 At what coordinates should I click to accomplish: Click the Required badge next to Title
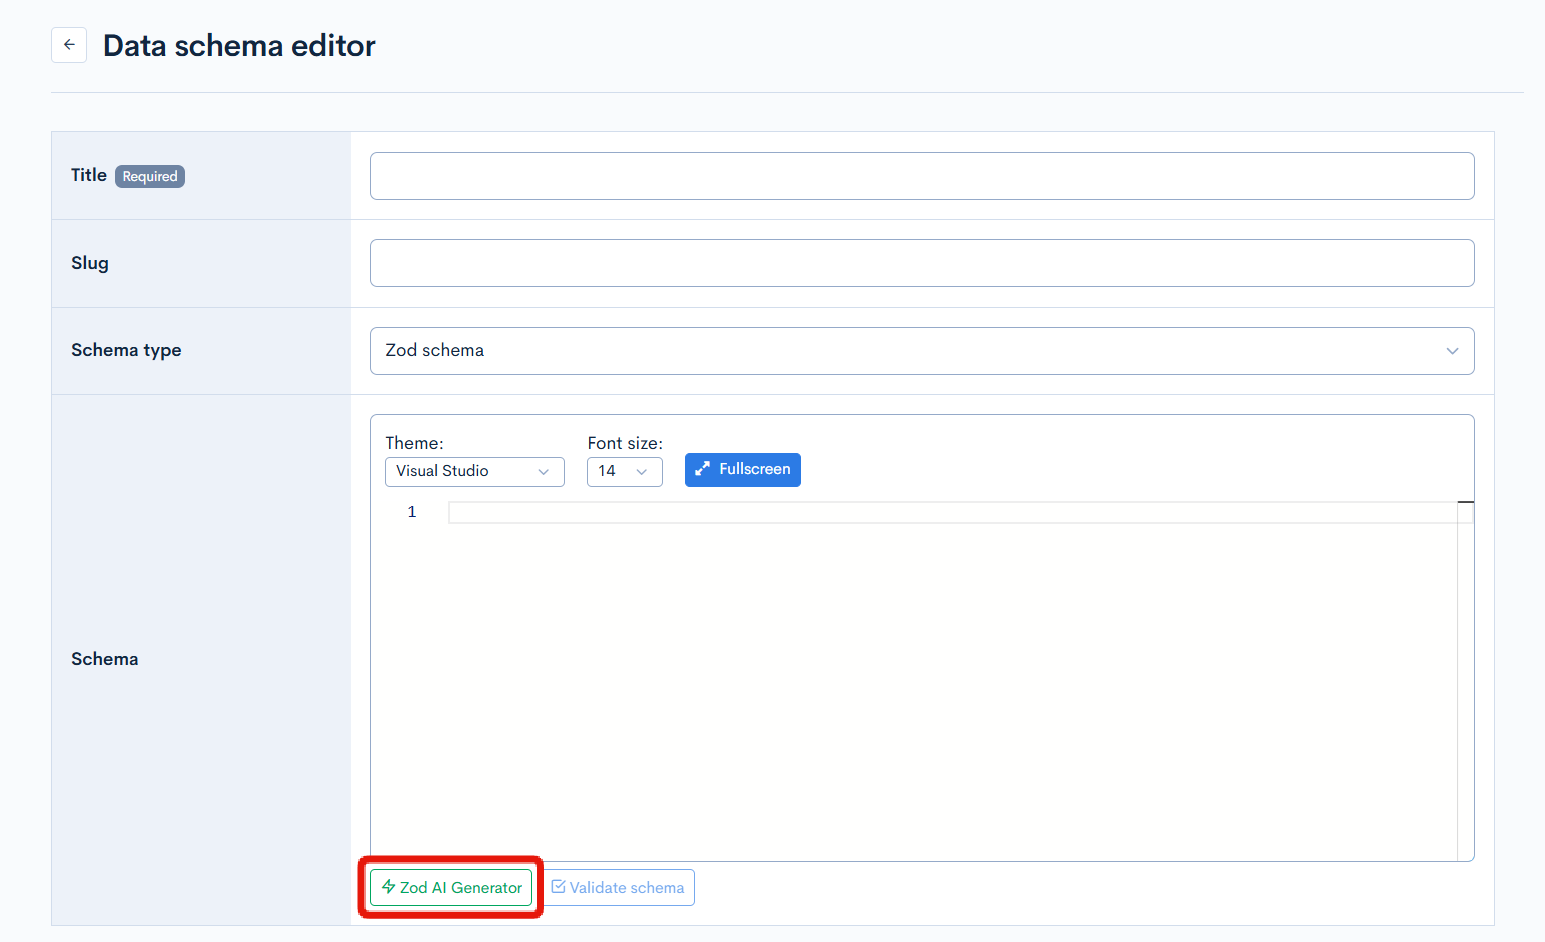[150, 177]
